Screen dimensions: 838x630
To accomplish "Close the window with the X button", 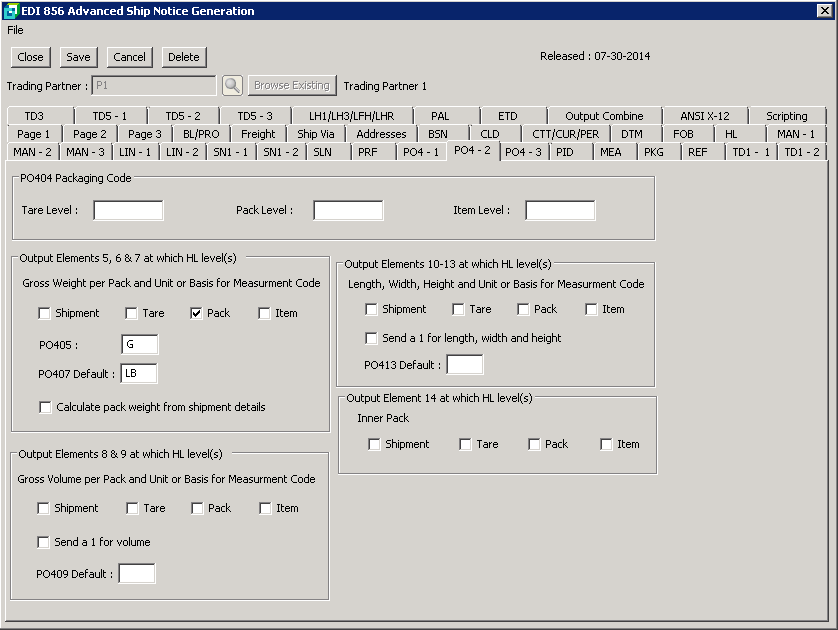I will (824, 11).
